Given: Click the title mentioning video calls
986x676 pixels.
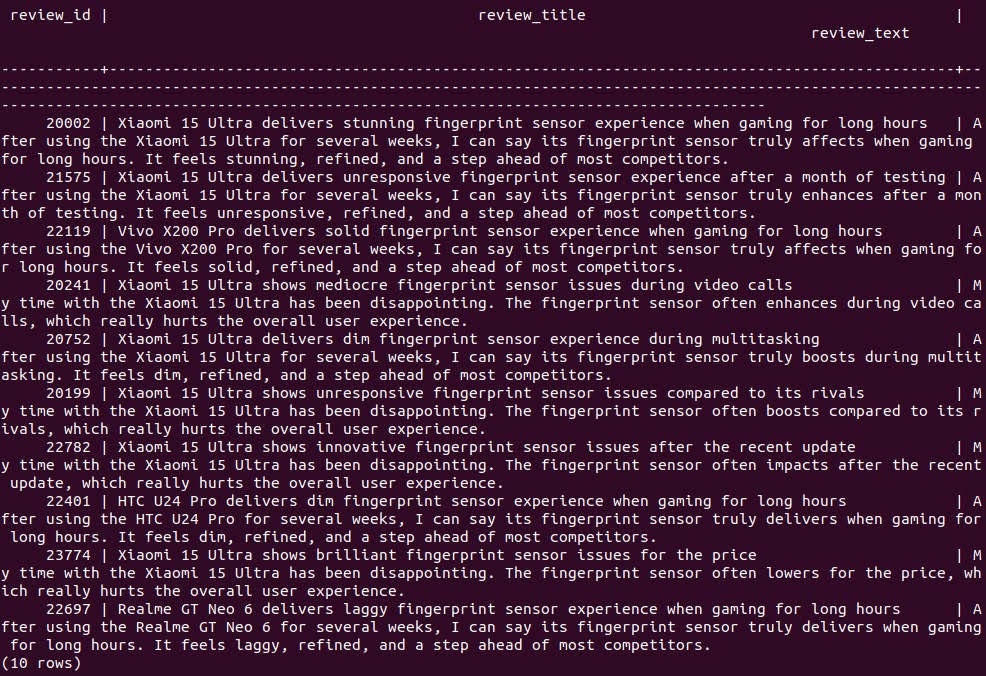Looking at the screenshot, I should [455, 285].
